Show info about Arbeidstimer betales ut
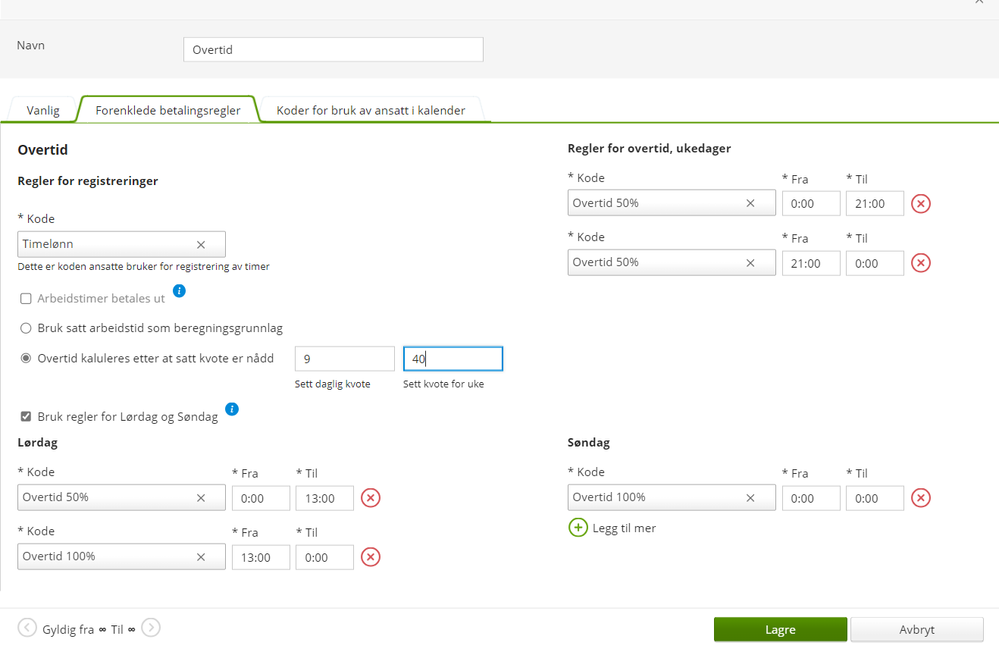Viewport: 999px width, 649px height. coord(180,291)
